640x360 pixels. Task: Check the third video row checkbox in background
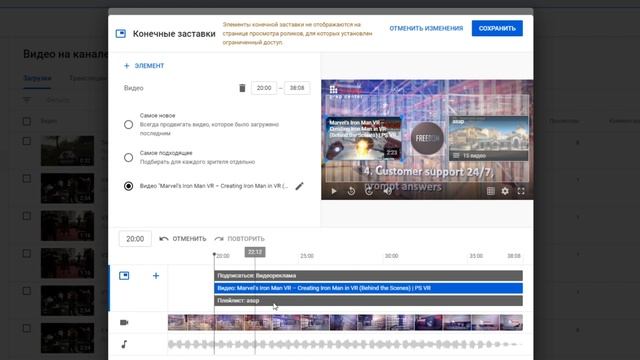click(27, 216)
